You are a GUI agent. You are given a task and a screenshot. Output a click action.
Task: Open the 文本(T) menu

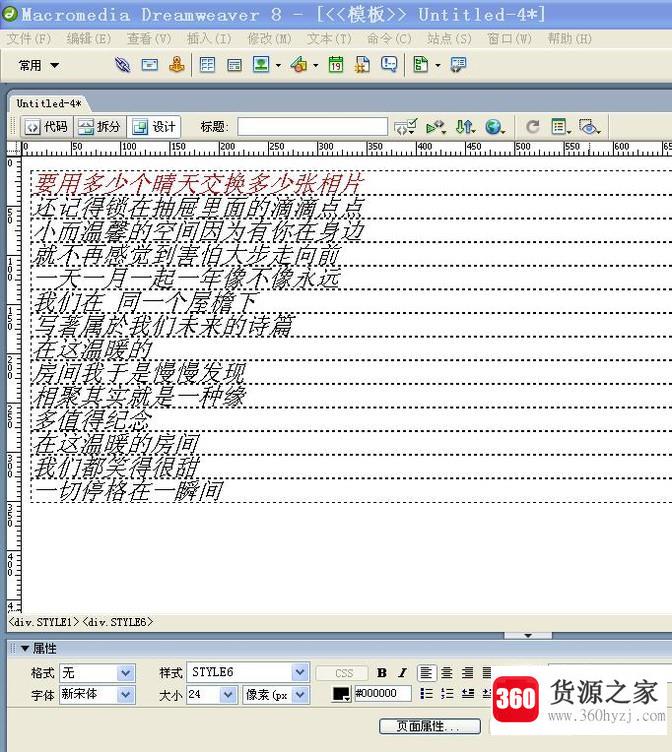[329, 39]
